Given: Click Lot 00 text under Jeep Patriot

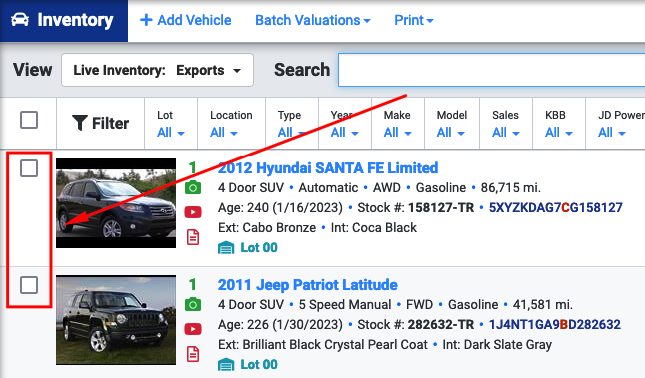Looking at the screenshot, I should click(259, 364).
